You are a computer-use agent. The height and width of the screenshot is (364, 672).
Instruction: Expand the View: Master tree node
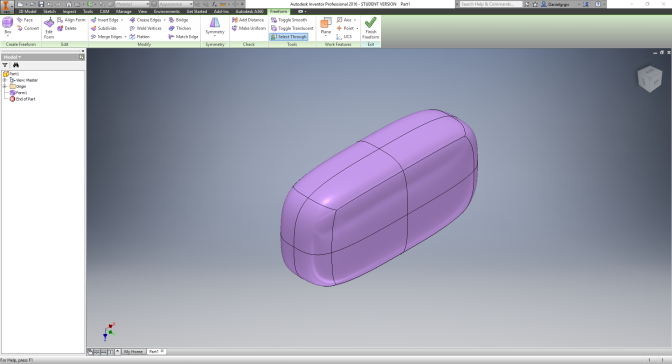5,80
